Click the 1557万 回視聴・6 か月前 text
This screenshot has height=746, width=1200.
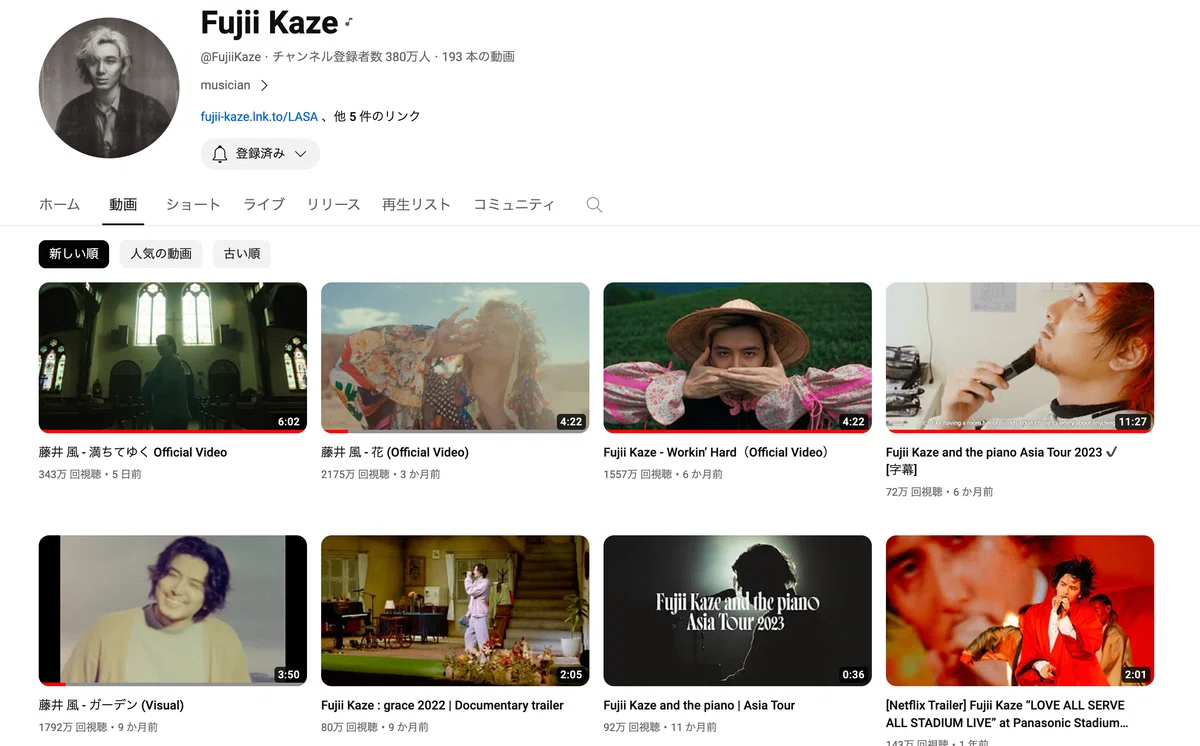pyautogui.click(x=663, y=474)
